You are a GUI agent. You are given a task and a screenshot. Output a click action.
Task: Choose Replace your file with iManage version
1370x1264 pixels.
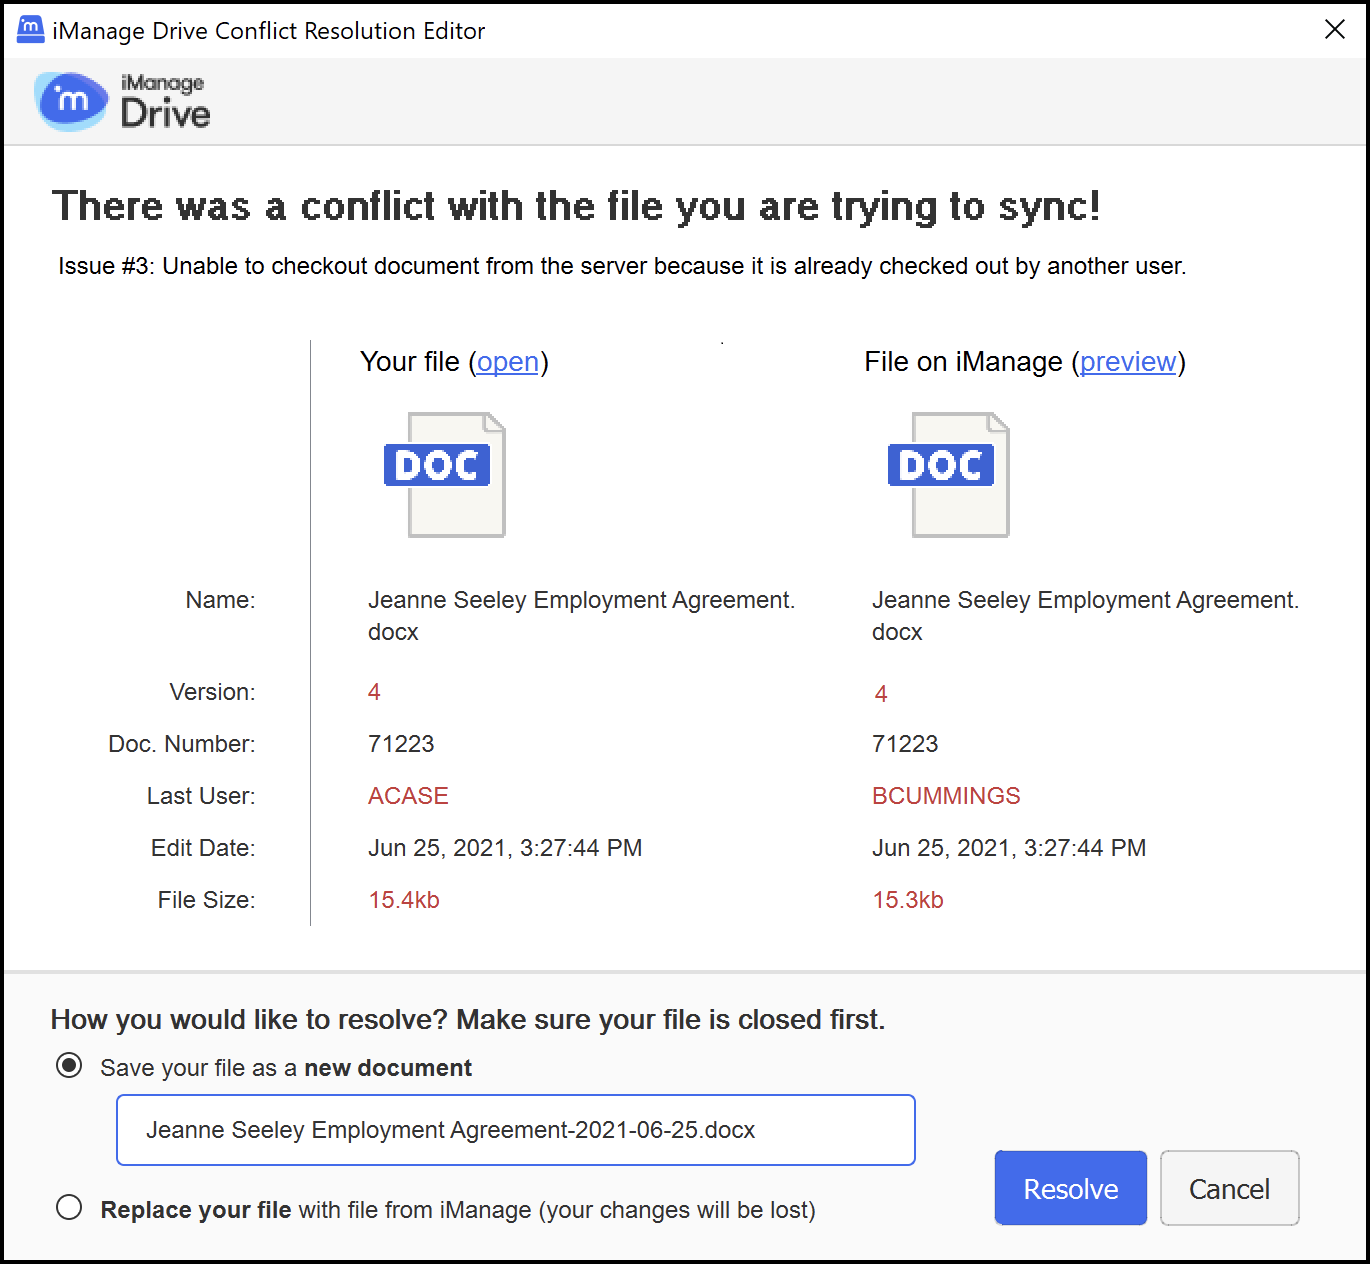pos(69,1208)
